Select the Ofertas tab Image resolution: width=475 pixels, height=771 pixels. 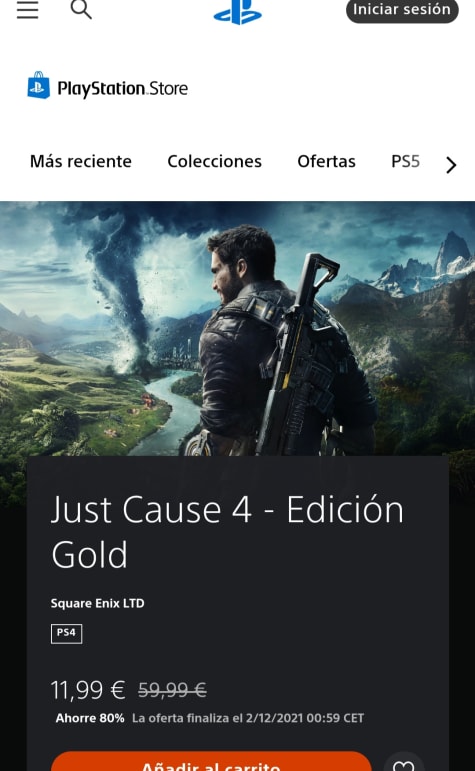(x=327, y=161)
